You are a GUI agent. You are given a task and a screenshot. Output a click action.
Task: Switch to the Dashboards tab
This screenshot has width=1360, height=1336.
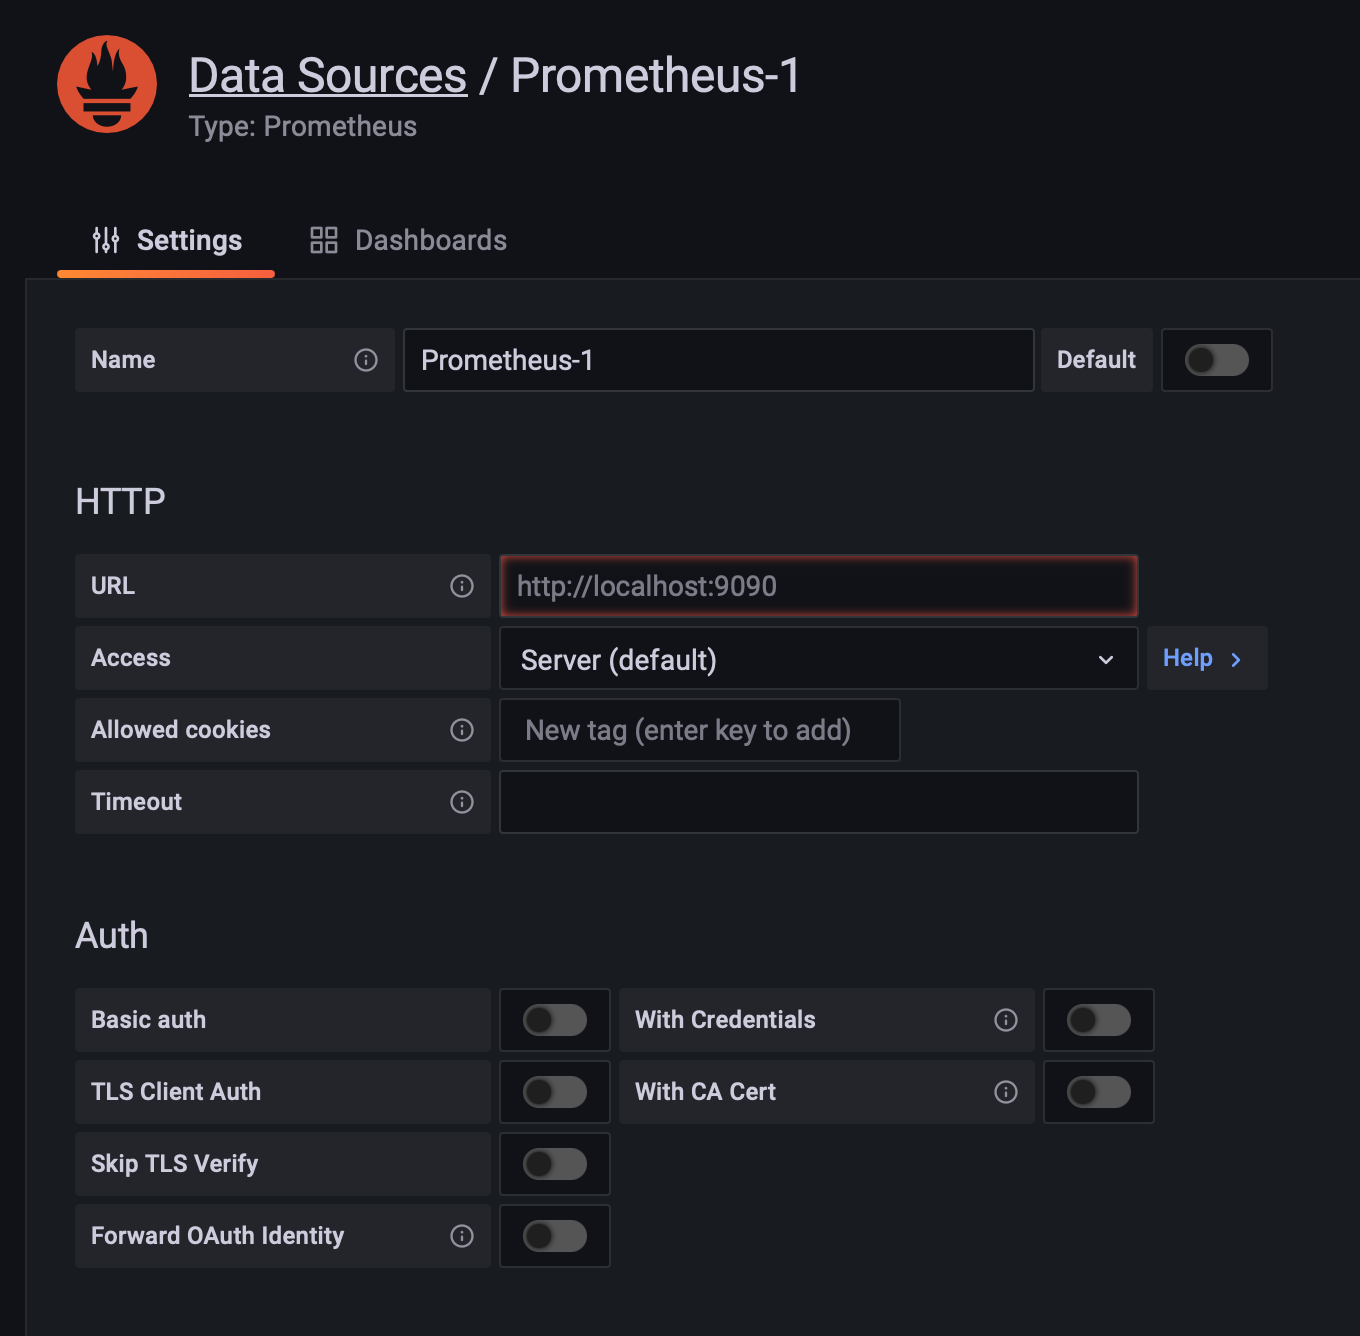tap(408, 241)
